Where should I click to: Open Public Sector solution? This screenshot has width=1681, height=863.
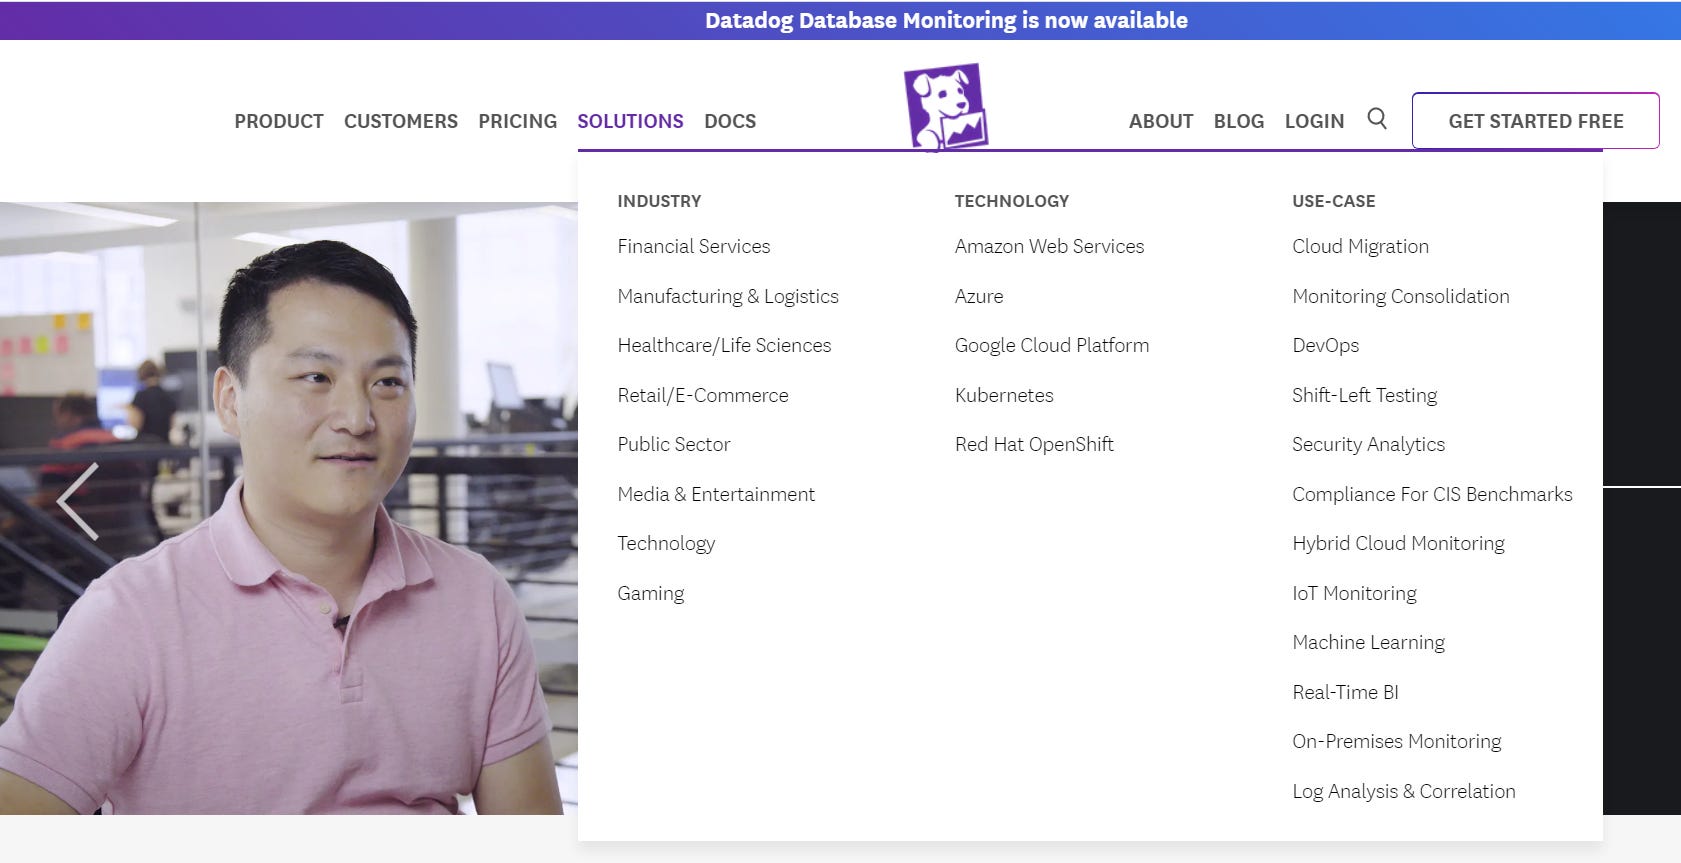pyautogui.click(x=674, y=444)
